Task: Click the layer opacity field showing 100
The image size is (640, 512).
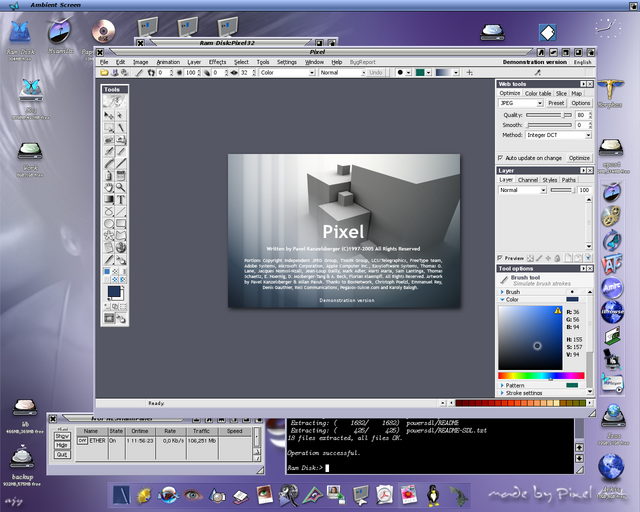Action: (x=584, y=190)
